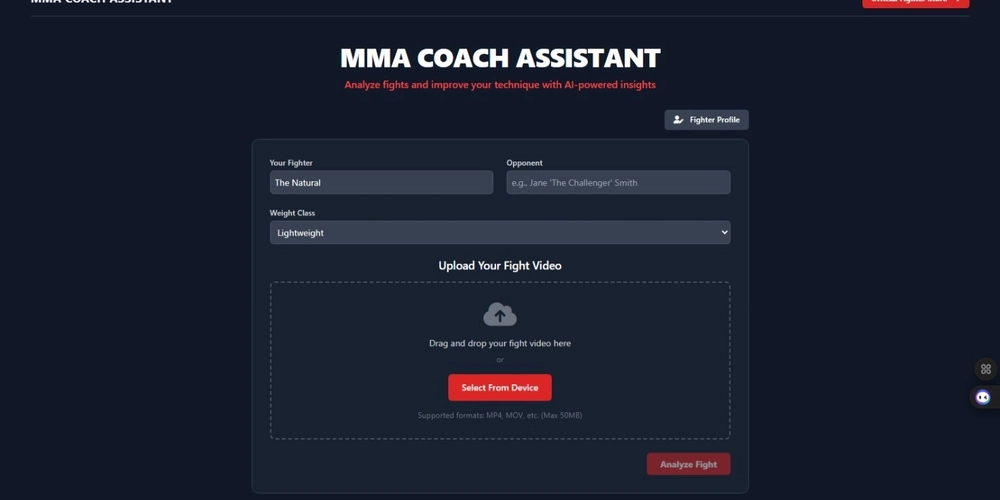Click the Analyze Fight button
The width and height of the screenshot is (1000, 500).
688,464
